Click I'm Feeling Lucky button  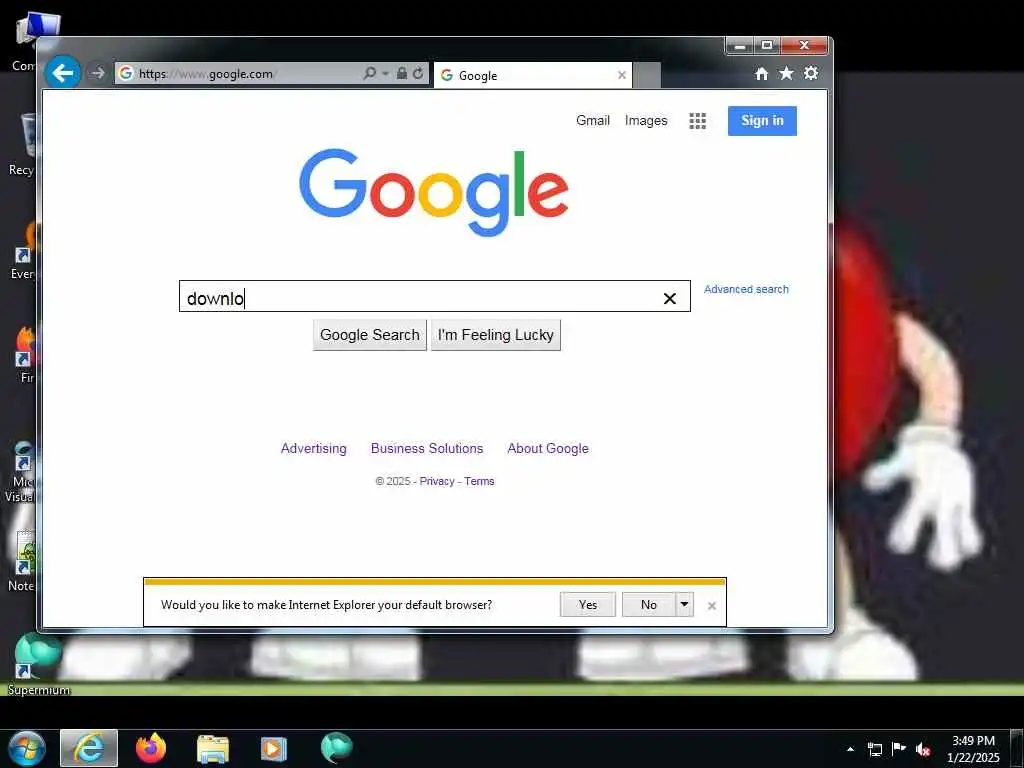pyautogui.click(x=496, y=335)
